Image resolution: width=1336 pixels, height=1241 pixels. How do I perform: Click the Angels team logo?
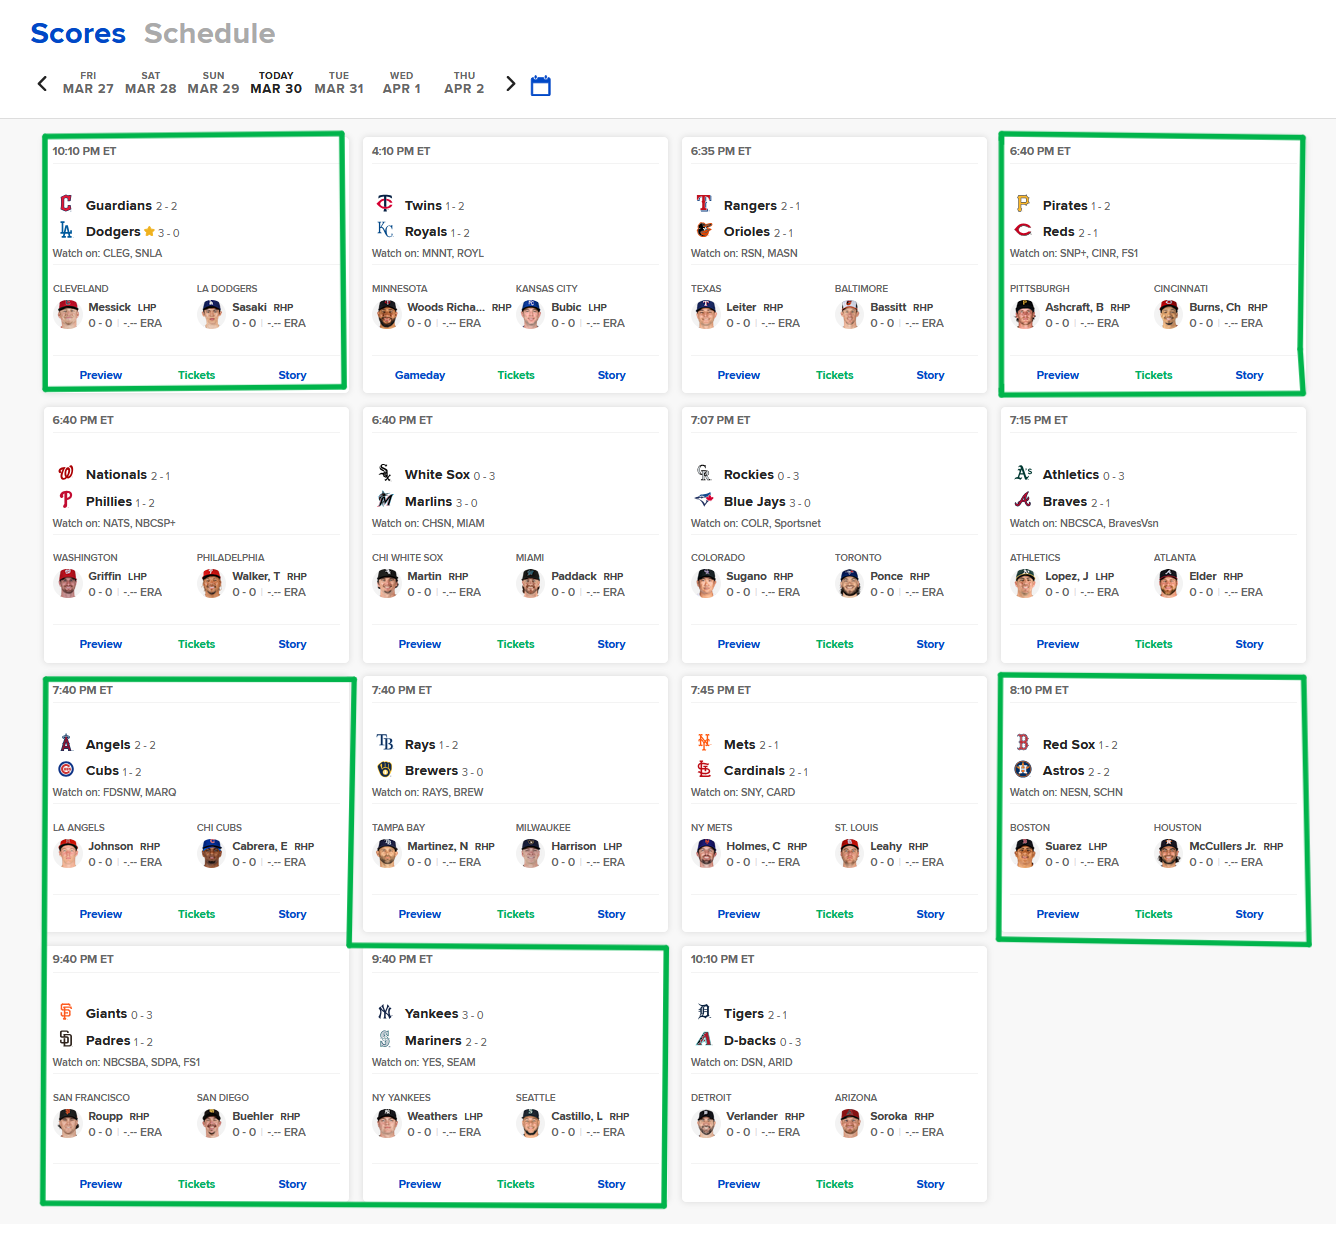(66, 743)
